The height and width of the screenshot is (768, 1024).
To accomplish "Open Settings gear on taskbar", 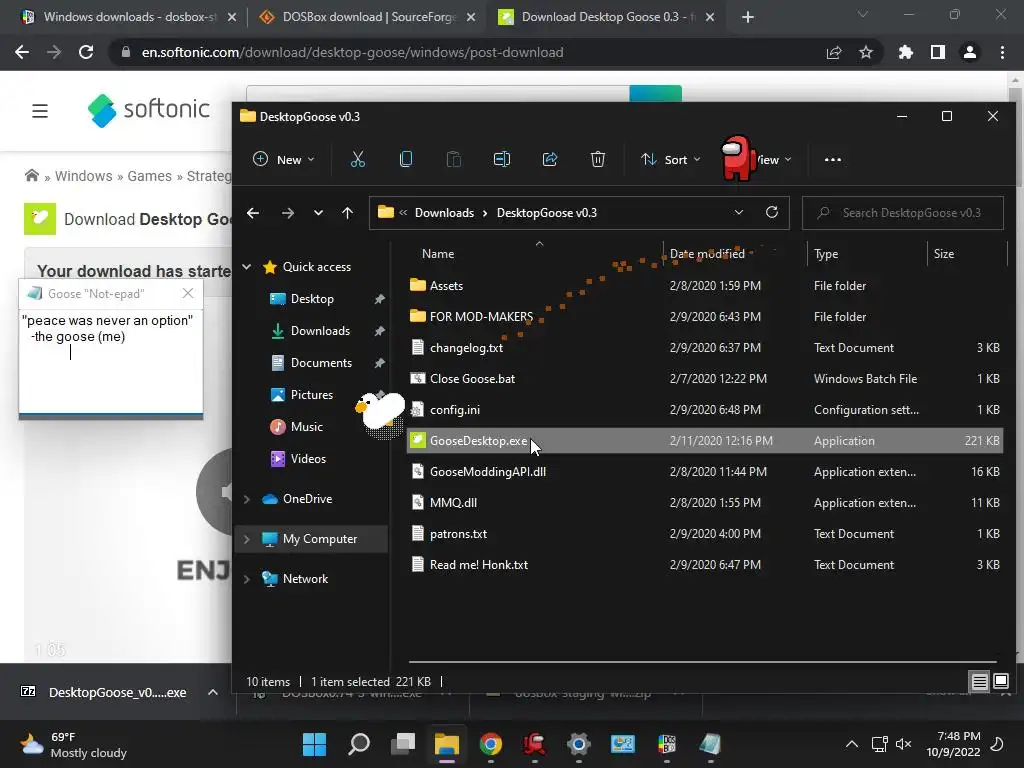I will pos(579,744).
